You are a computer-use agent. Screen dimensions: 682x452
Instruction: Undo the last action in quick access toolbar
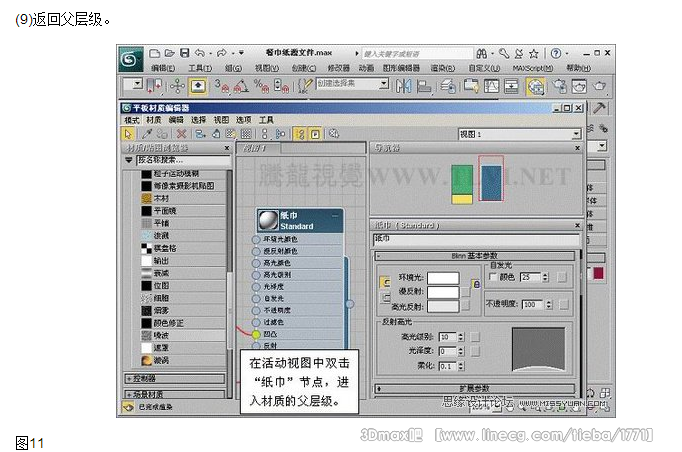[200, 53]
